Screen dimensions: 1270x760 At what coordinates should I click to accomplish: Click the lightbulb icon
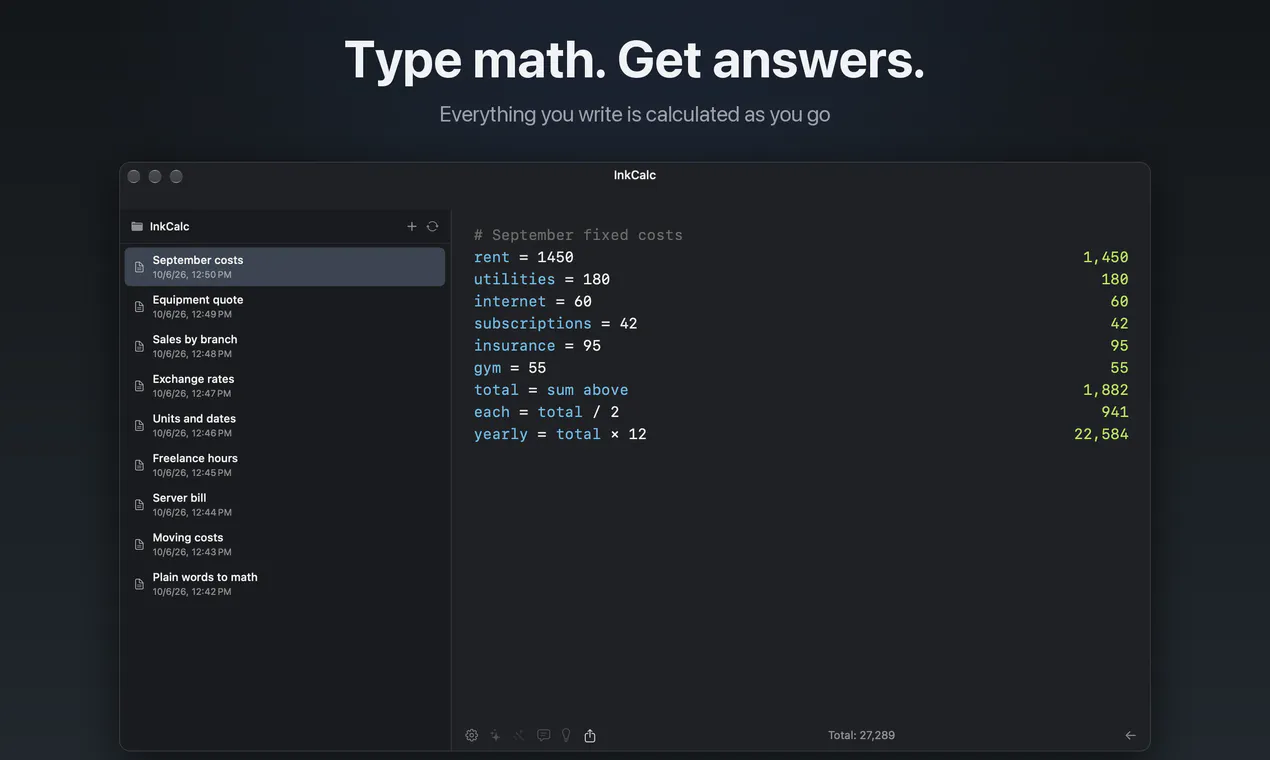(x=566, y=735)
